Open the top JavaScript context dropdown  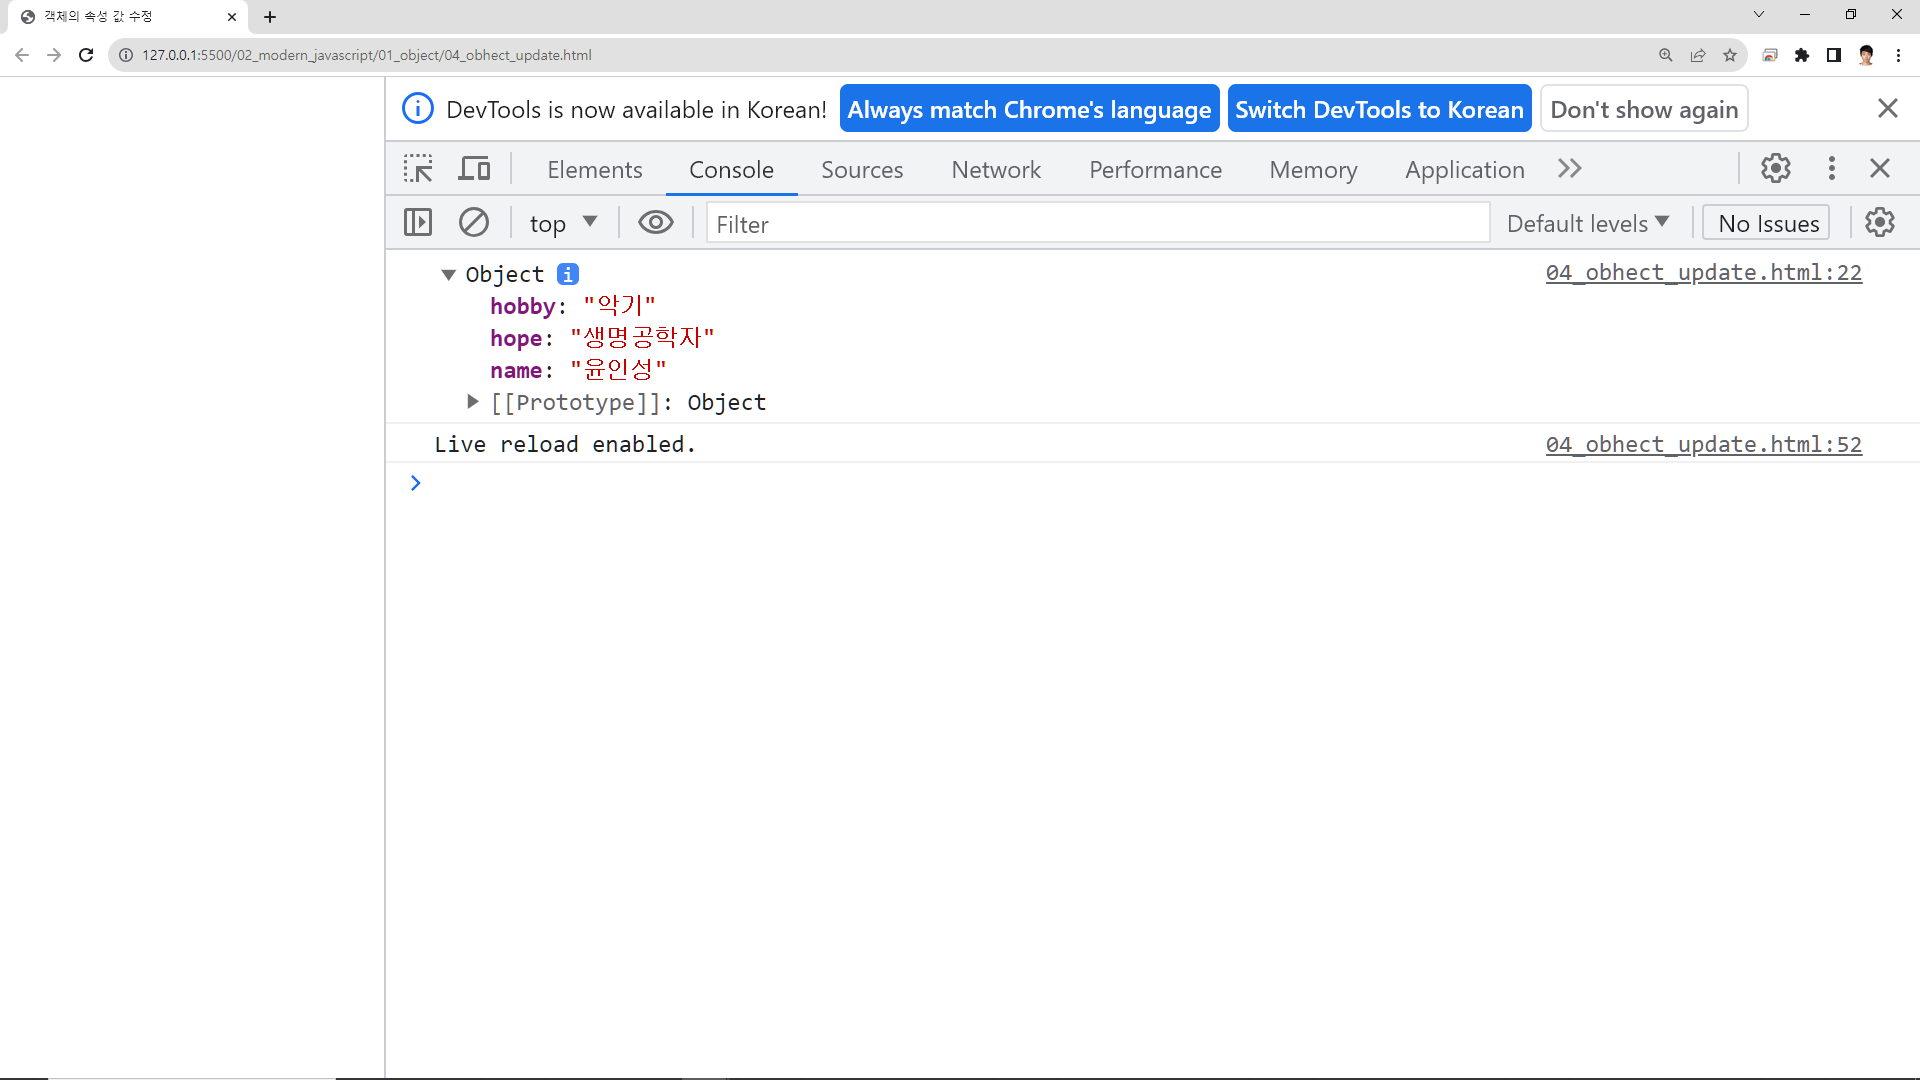click(x=563, y=223)
